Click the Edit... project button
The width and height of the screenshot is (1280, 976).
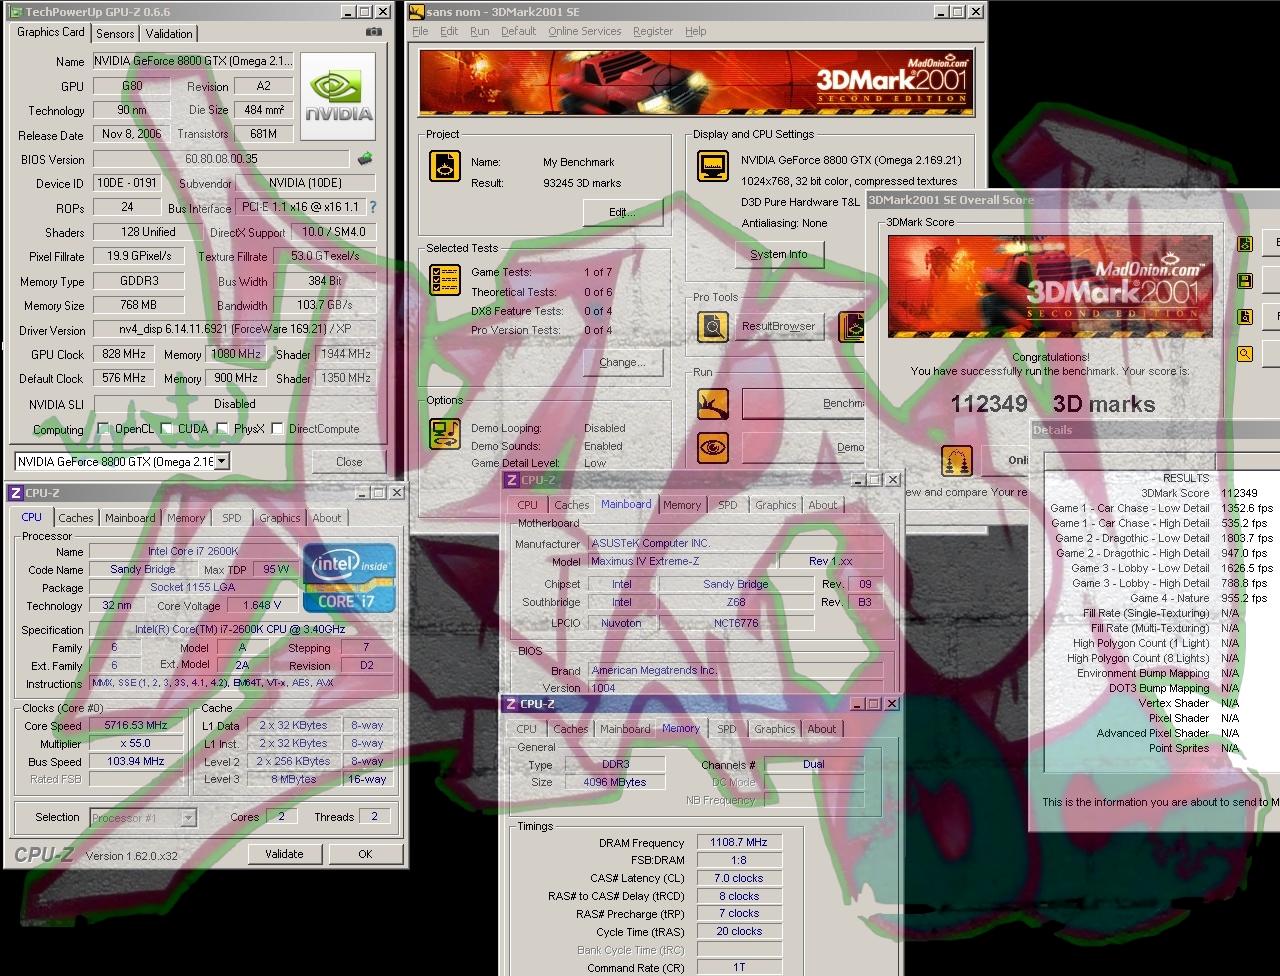[x=622, y=212]
